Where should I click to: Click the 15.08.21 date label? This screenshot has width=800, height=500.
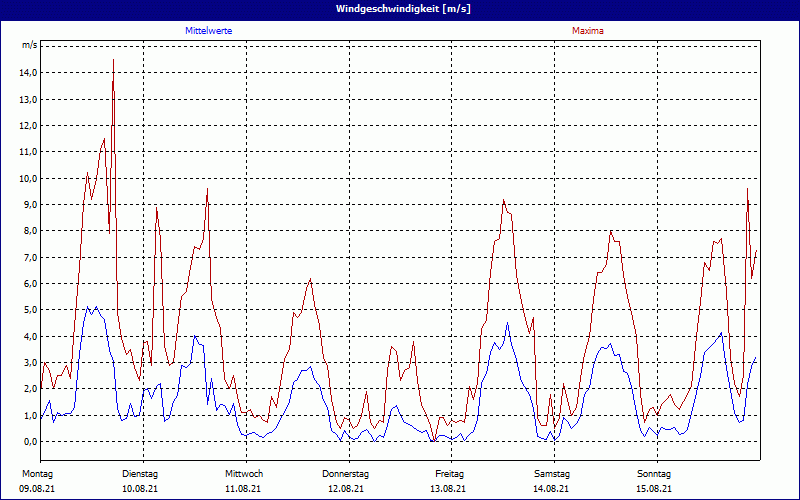click(655, 489)
